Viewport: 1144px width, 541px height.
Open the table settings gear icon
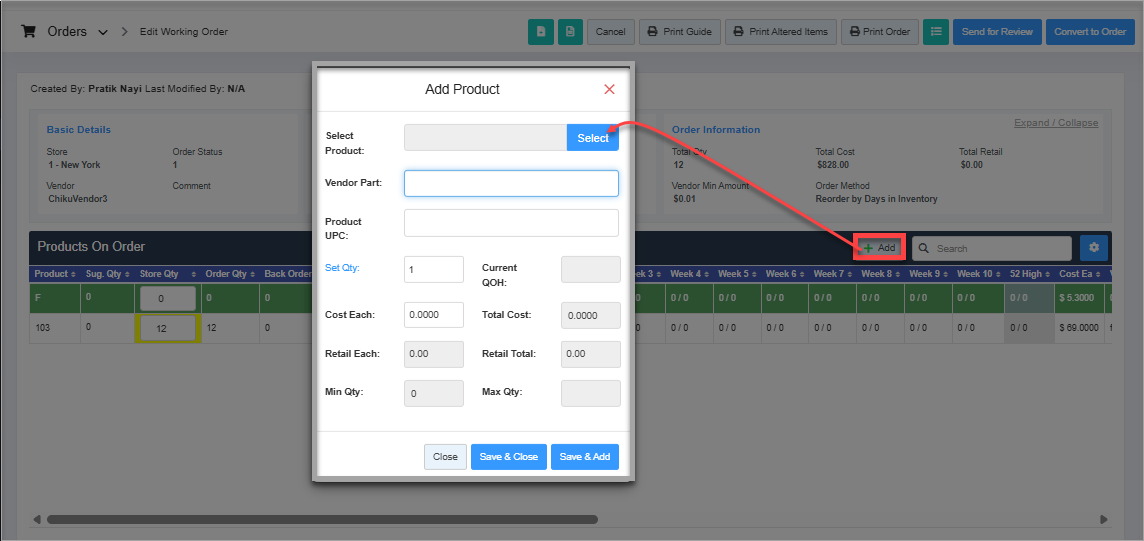click(x=1094, y=248)
